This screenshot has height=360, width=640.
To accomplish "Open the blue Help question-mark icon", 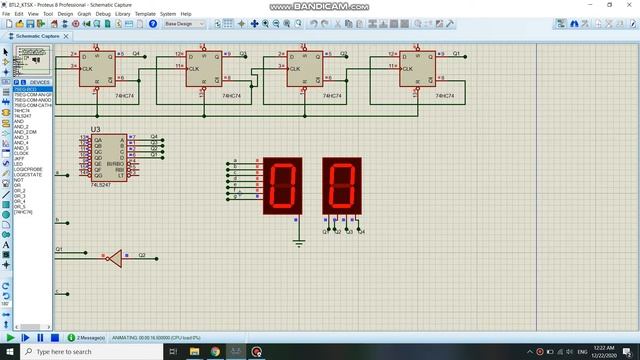I will [153, 24].
